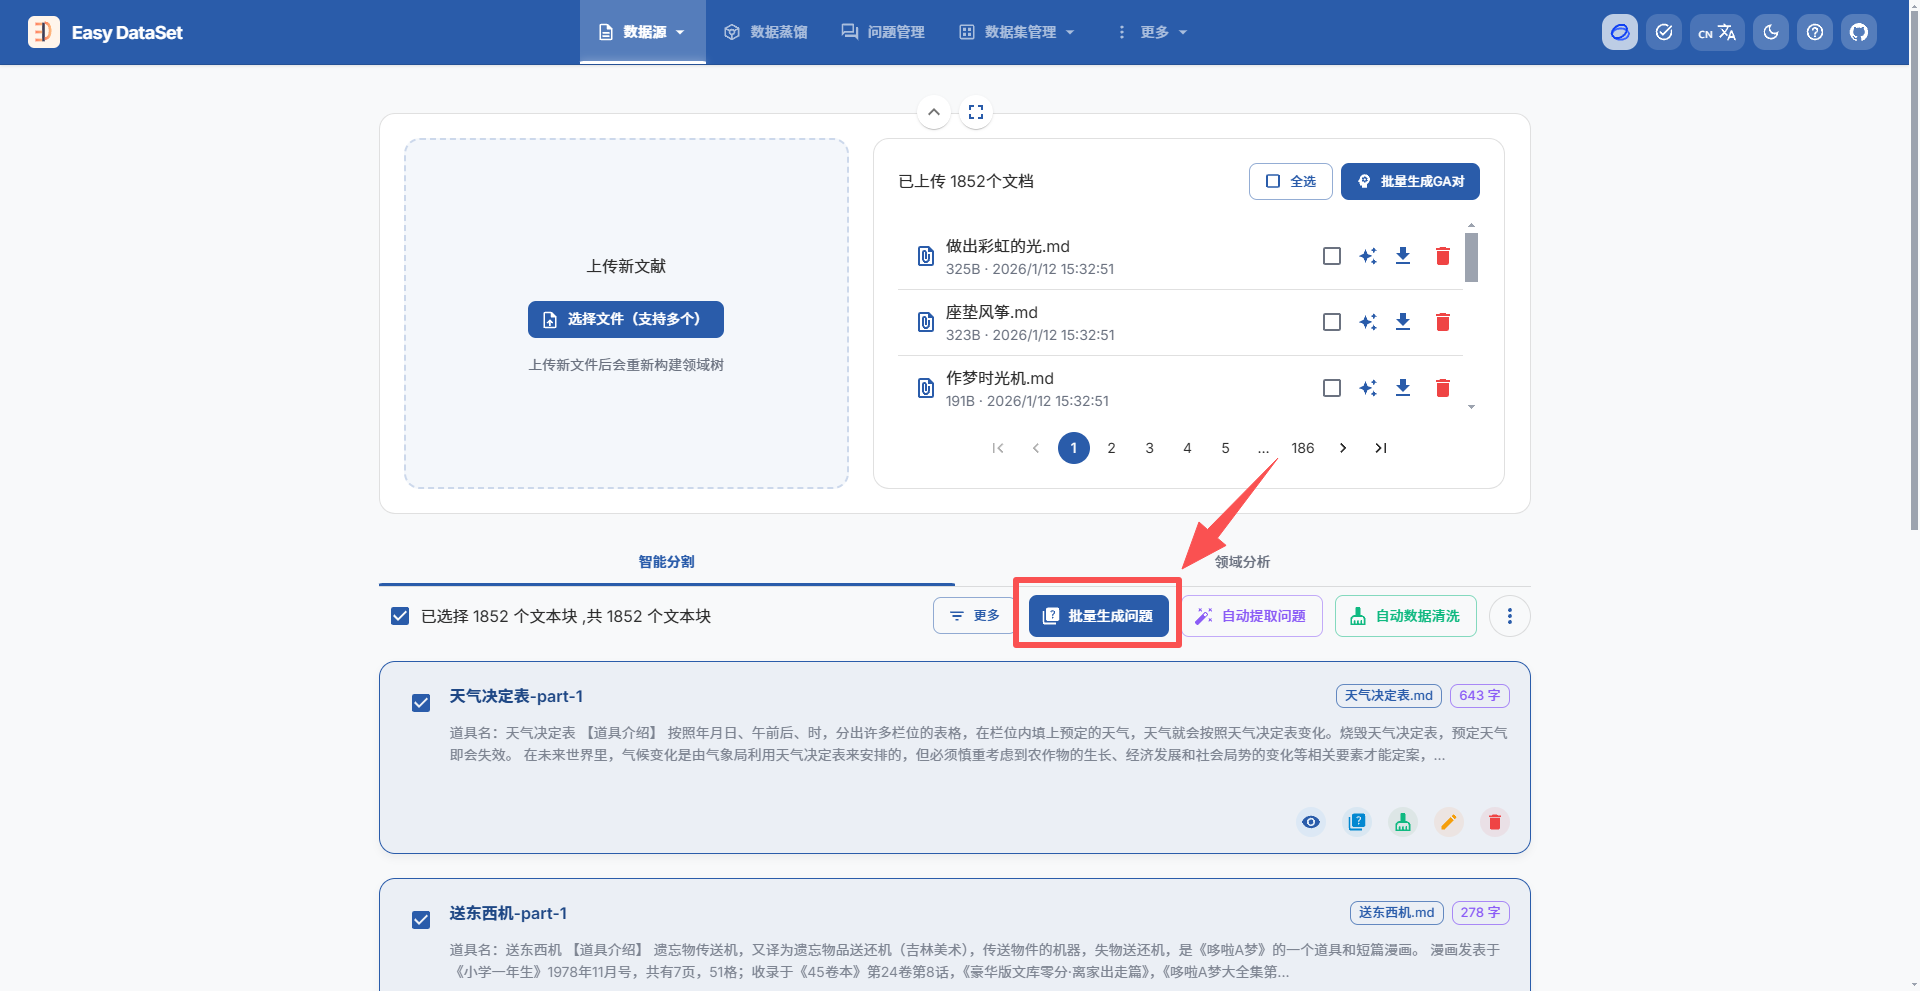This screenshot has height=991, width=1920.
Task: Click the document list scrollbar thumb
Action: (x=1471, y=258)
